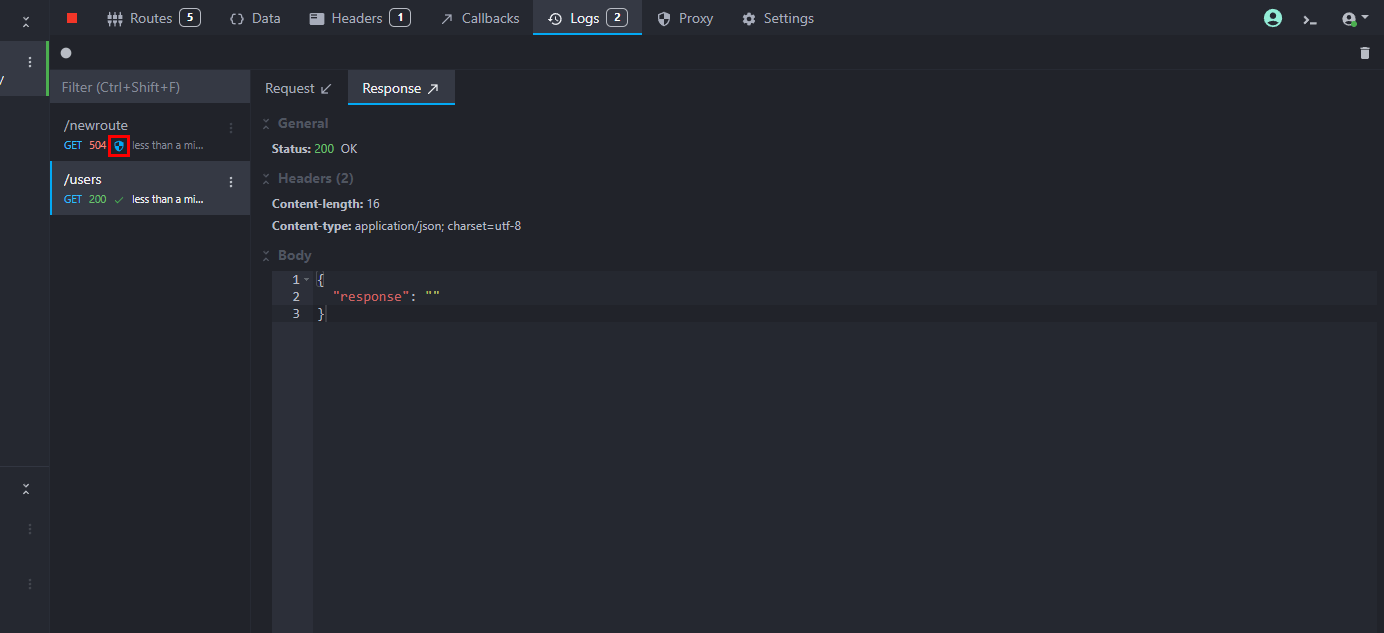Fold the JSON at line 1
Image resolution: width=1384 pixels, height=633 pixels.
click(x=306, y=280)
